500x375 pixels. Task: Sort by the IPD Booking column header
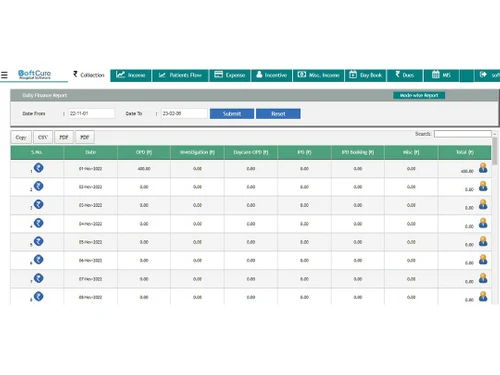[x=358, y=152]
